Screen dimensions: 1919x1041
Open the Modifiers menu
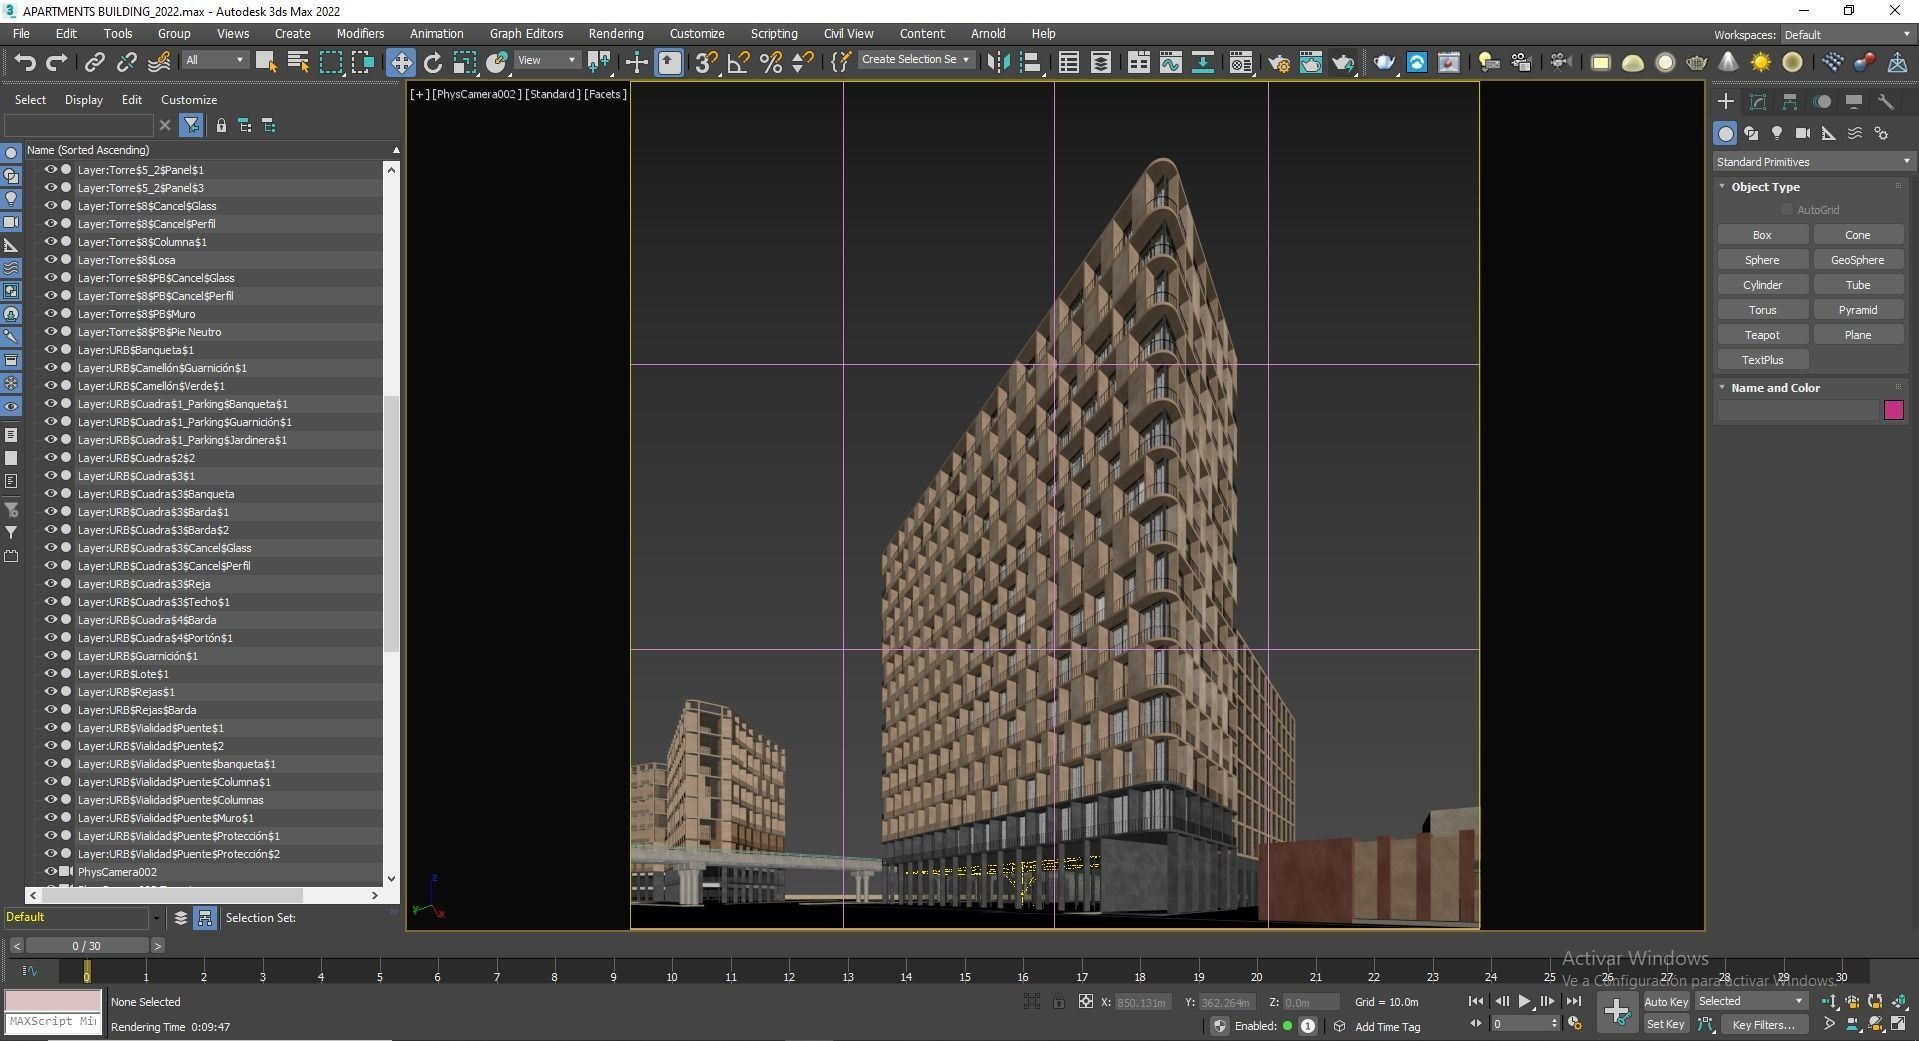click(360, 34)
